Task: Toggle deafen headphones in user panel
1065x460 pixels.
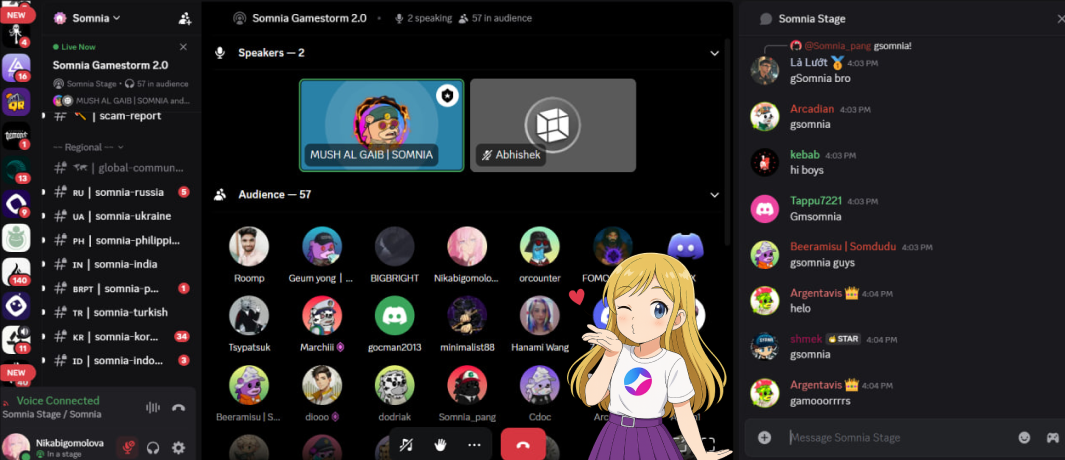Action: tap(154, 448)
